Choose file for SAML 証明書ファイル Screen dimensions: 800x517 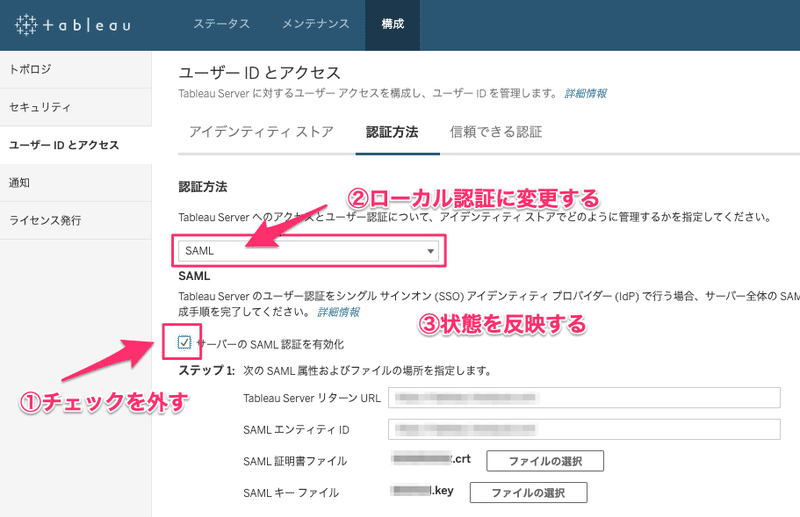coord(545,461)
